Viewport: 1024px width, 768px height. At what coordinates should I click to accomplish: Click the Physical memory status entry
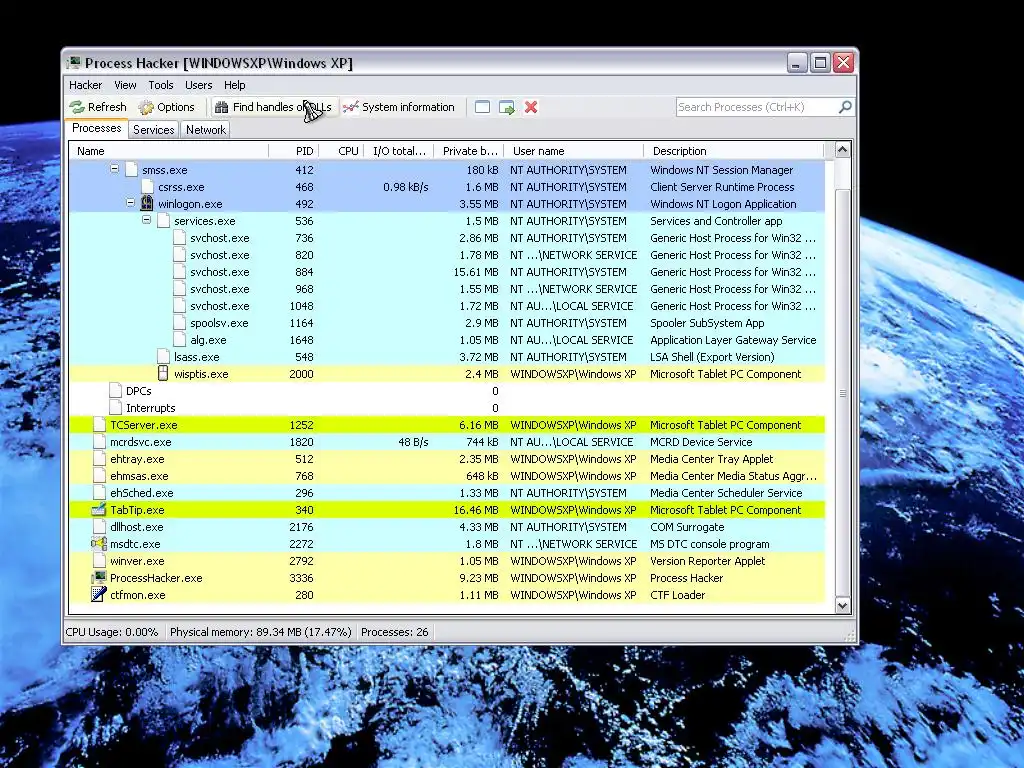click(x=261, y=632)
